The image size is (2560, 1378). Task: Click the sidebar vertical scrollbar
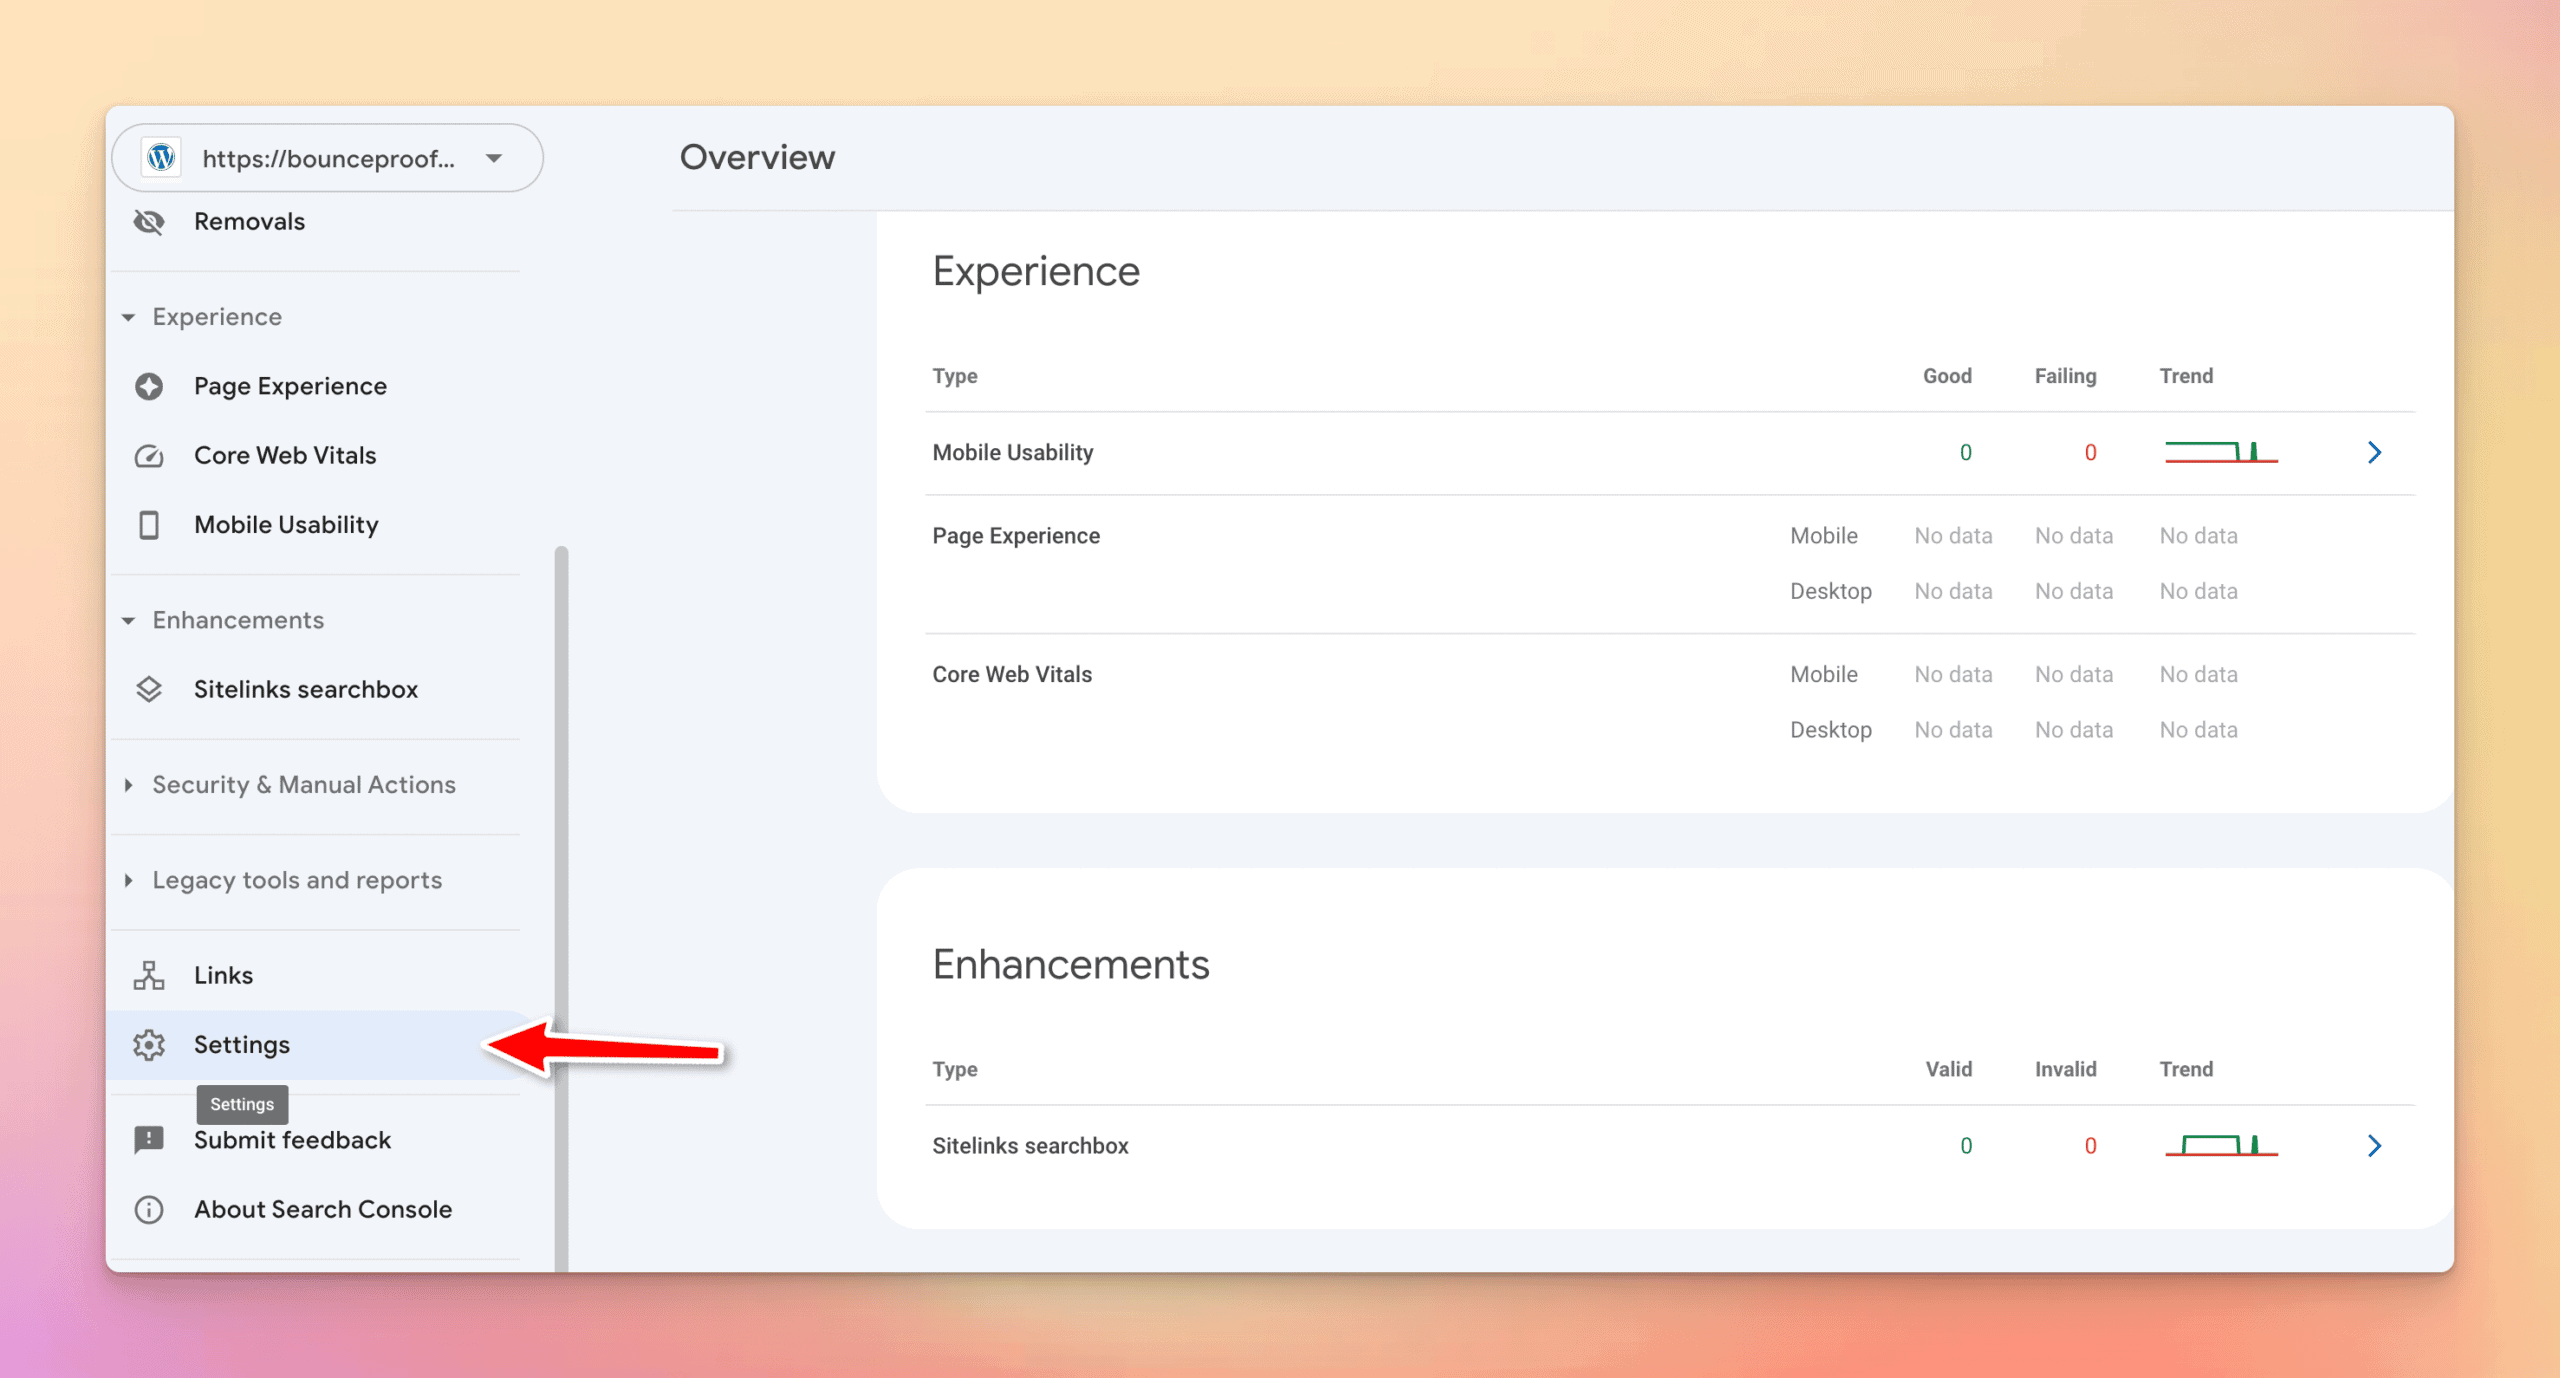[x=561, y=908]
